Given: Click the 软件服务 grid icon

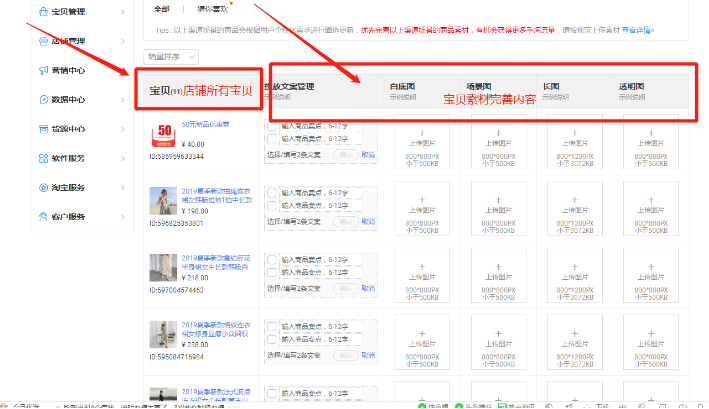Looking at the screenshot, I should coord(42,158).
